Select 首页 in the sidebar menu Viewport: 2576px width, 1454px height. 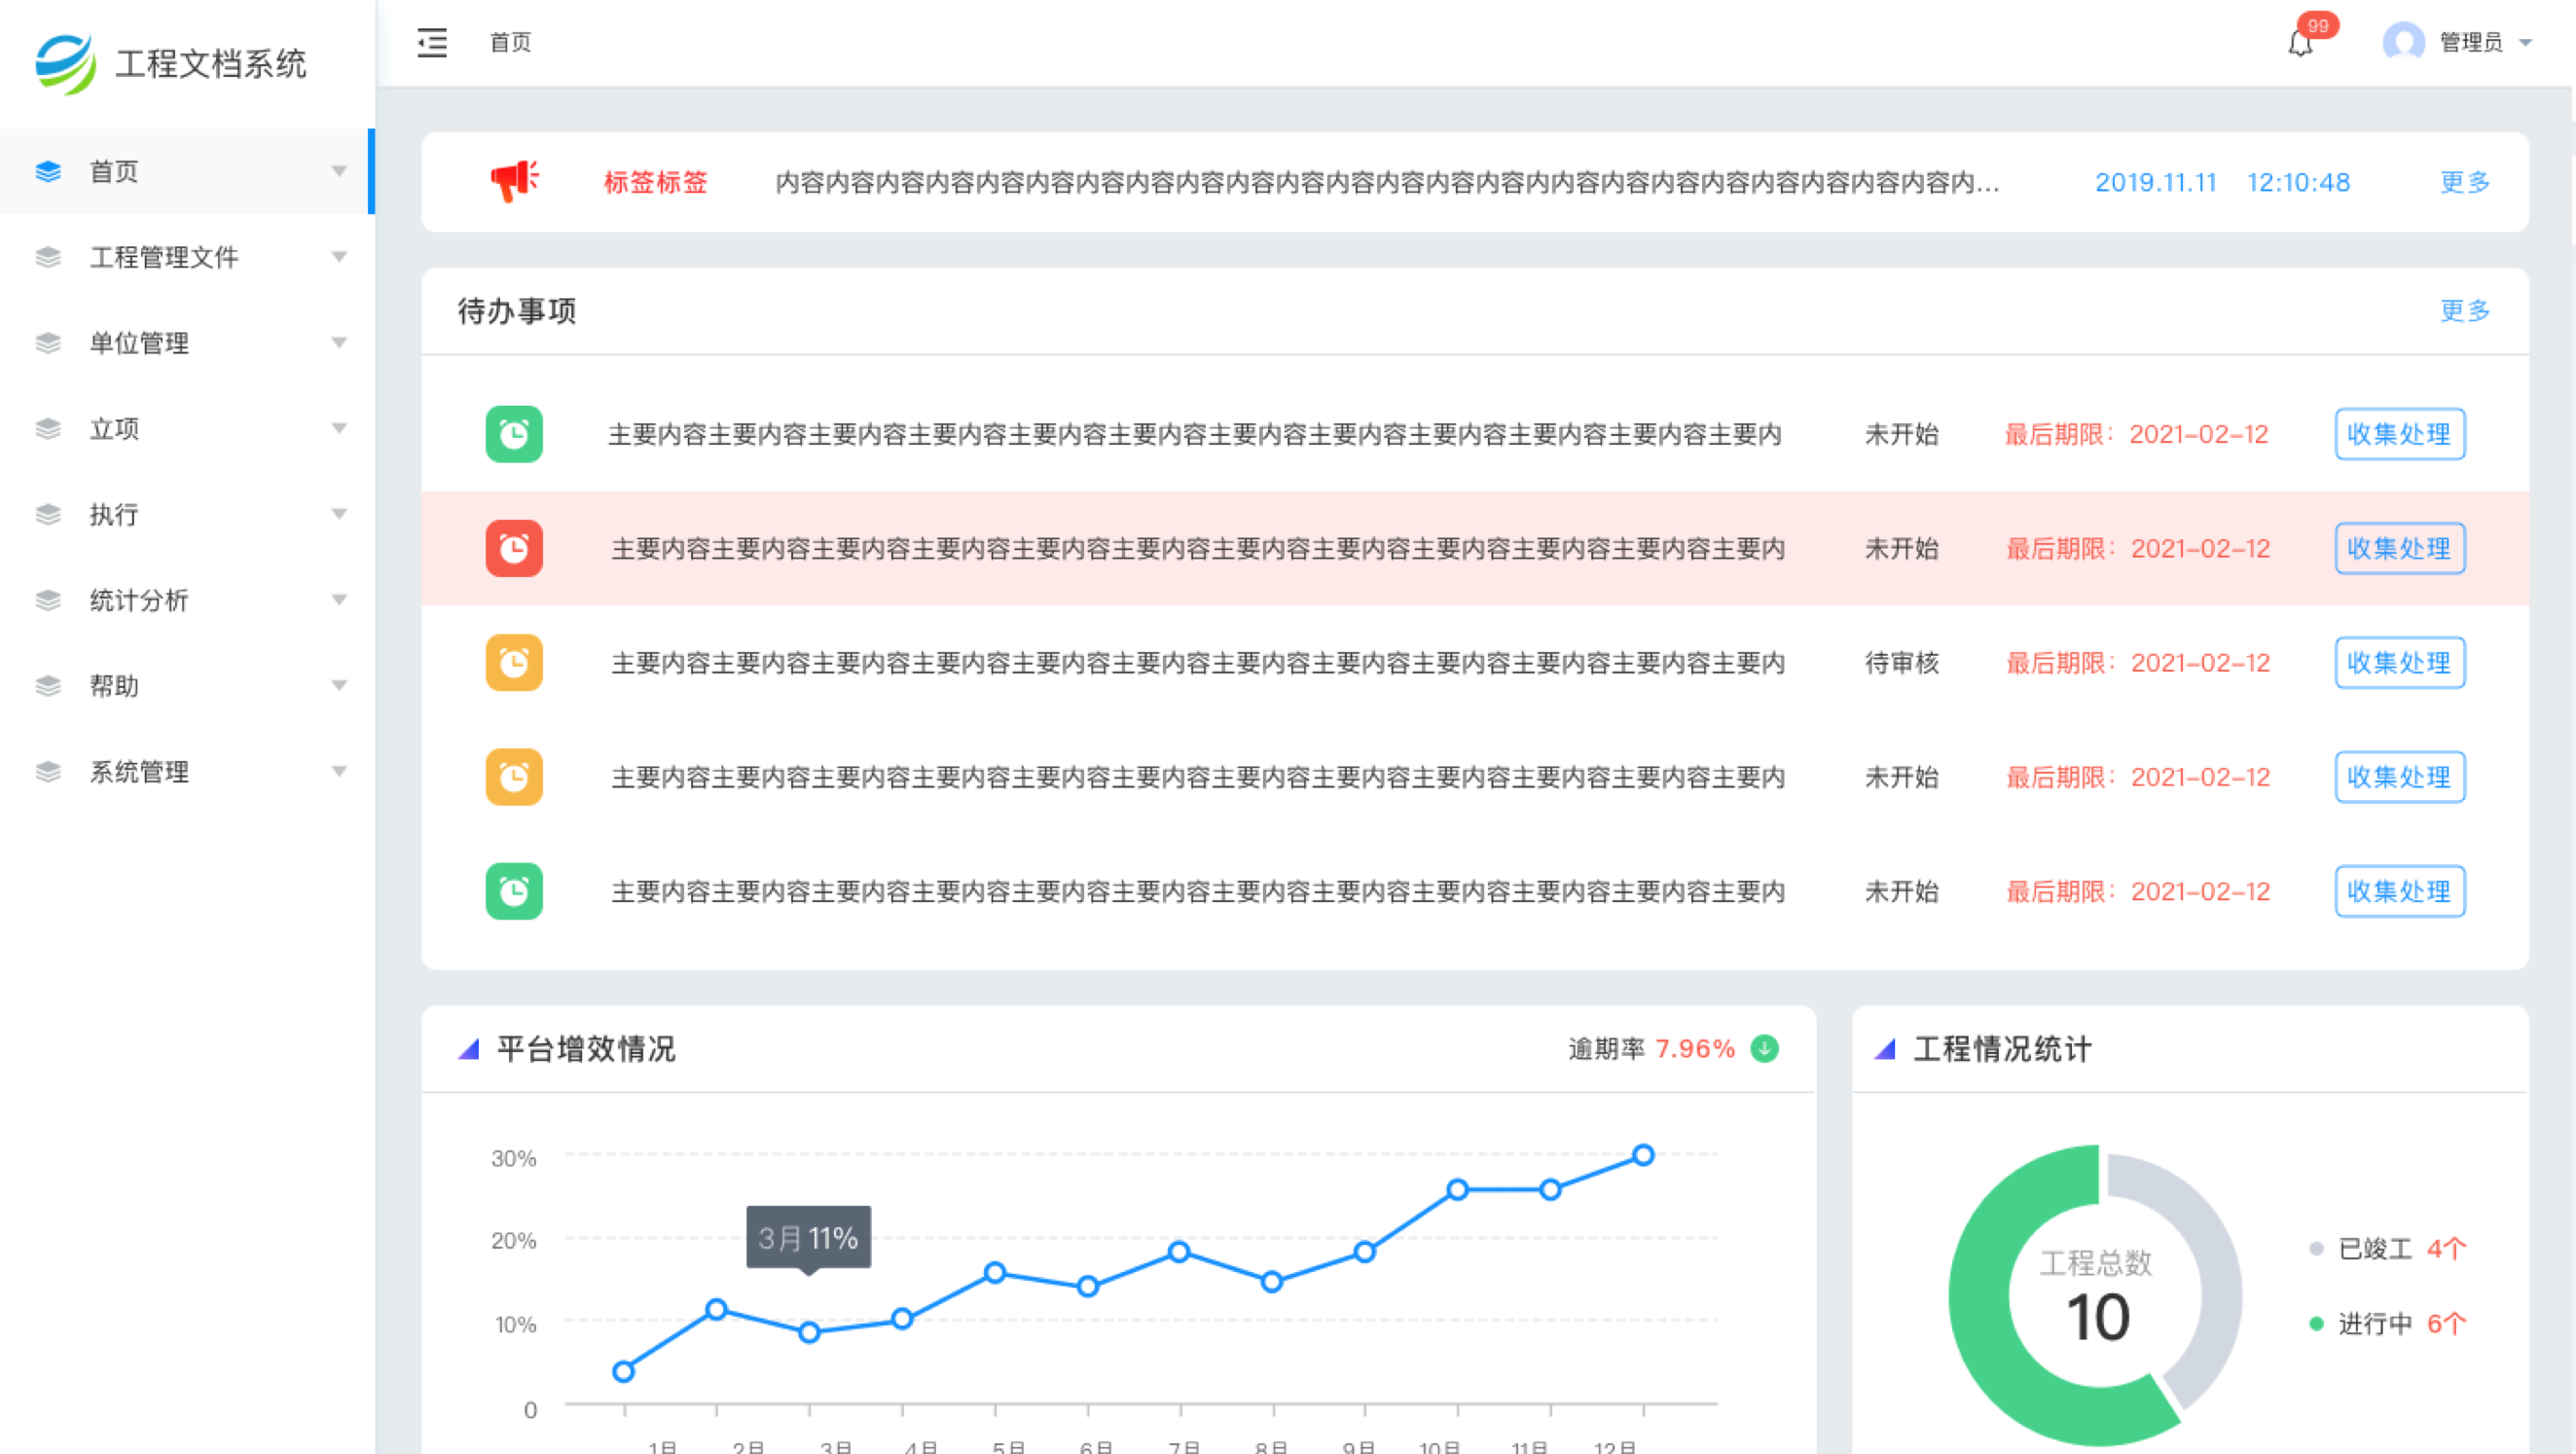tap(114, 171)
